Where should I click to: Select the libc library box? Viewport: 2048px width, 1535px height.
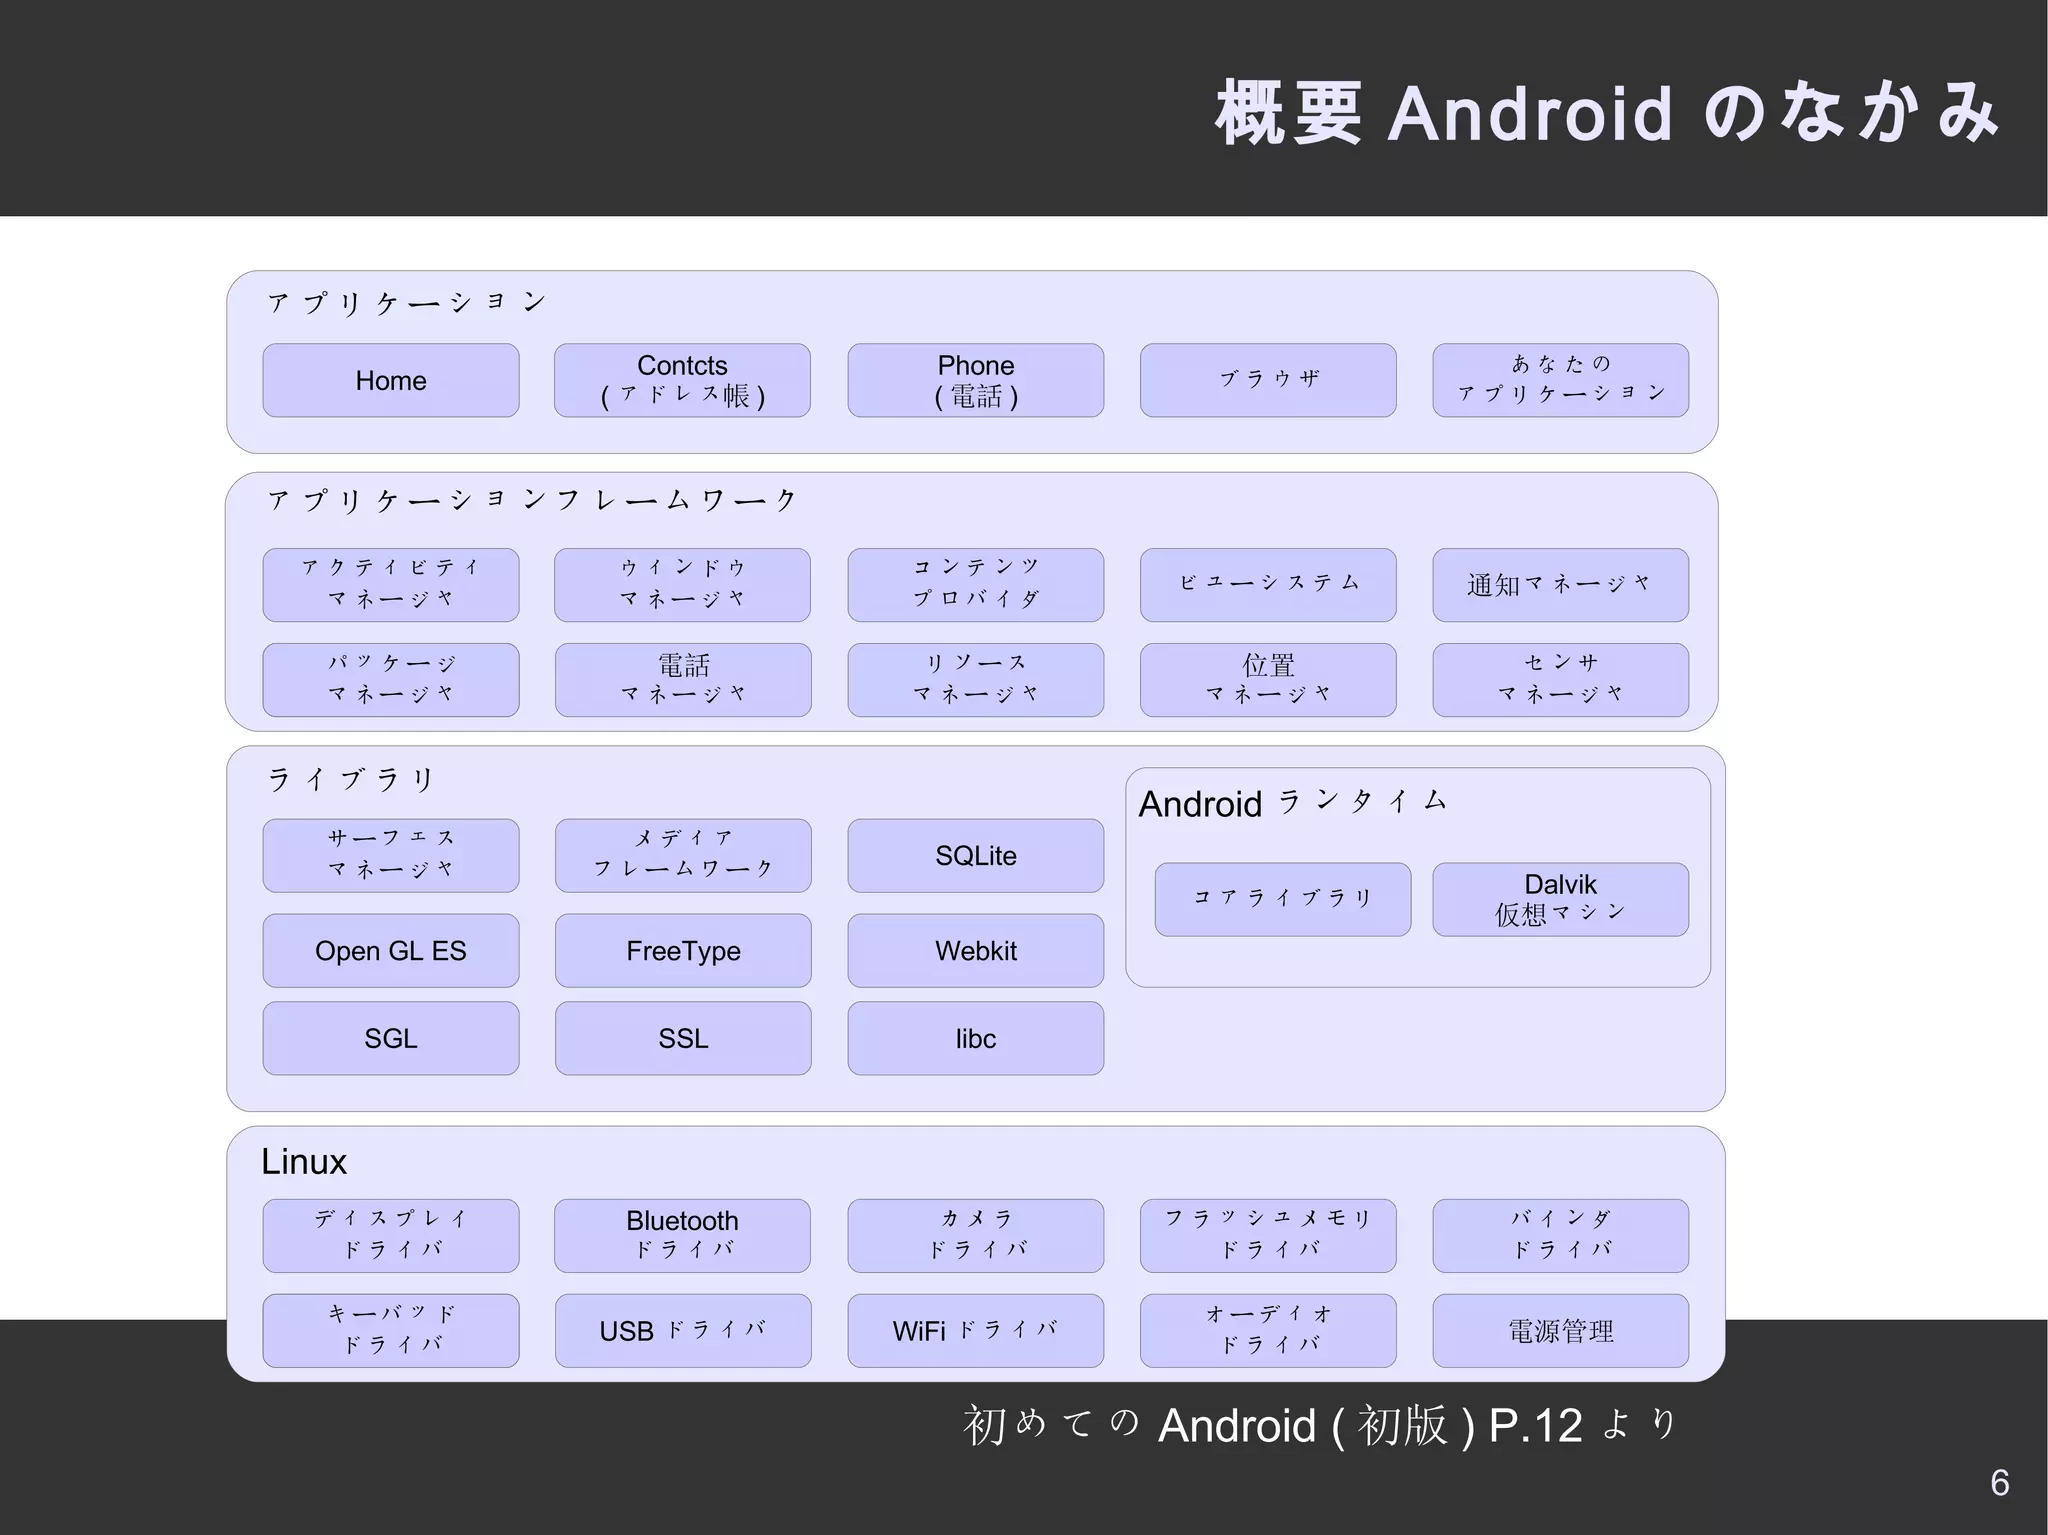[x=976, y=1038]
